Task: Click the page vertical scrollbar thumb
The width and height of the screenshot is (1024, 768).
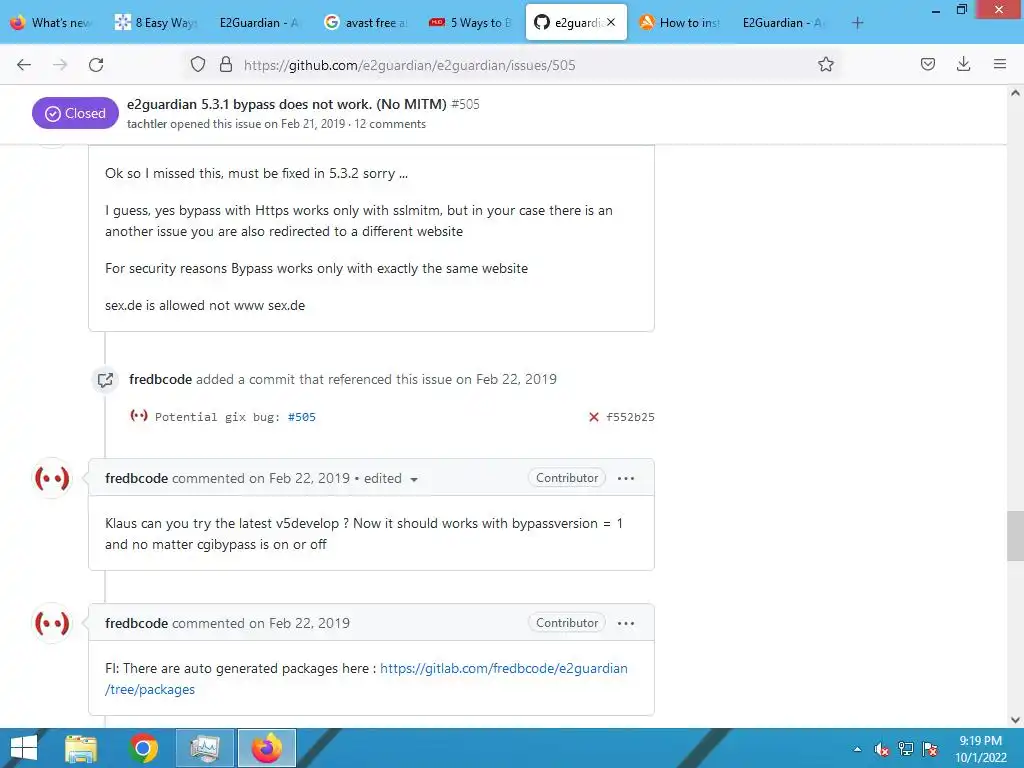Action: tap(1015, 536)
